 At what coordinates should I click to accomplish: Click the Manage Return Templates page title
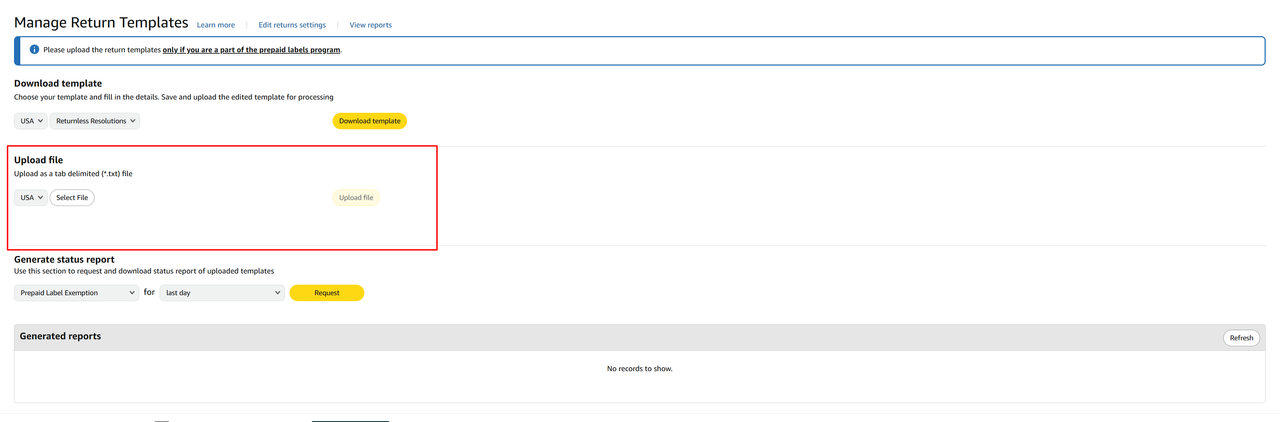[101, 22]
